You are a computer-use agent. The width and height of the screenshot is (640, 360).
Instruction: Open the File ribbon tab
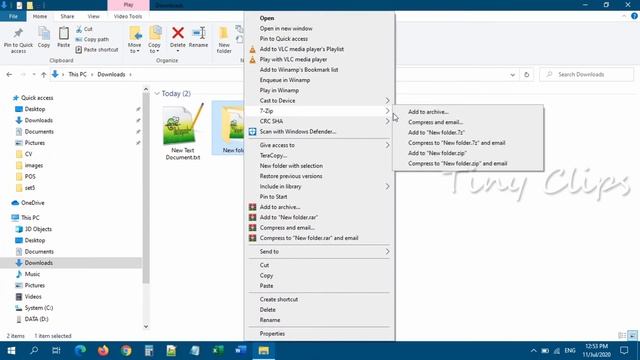click(13, 16)
